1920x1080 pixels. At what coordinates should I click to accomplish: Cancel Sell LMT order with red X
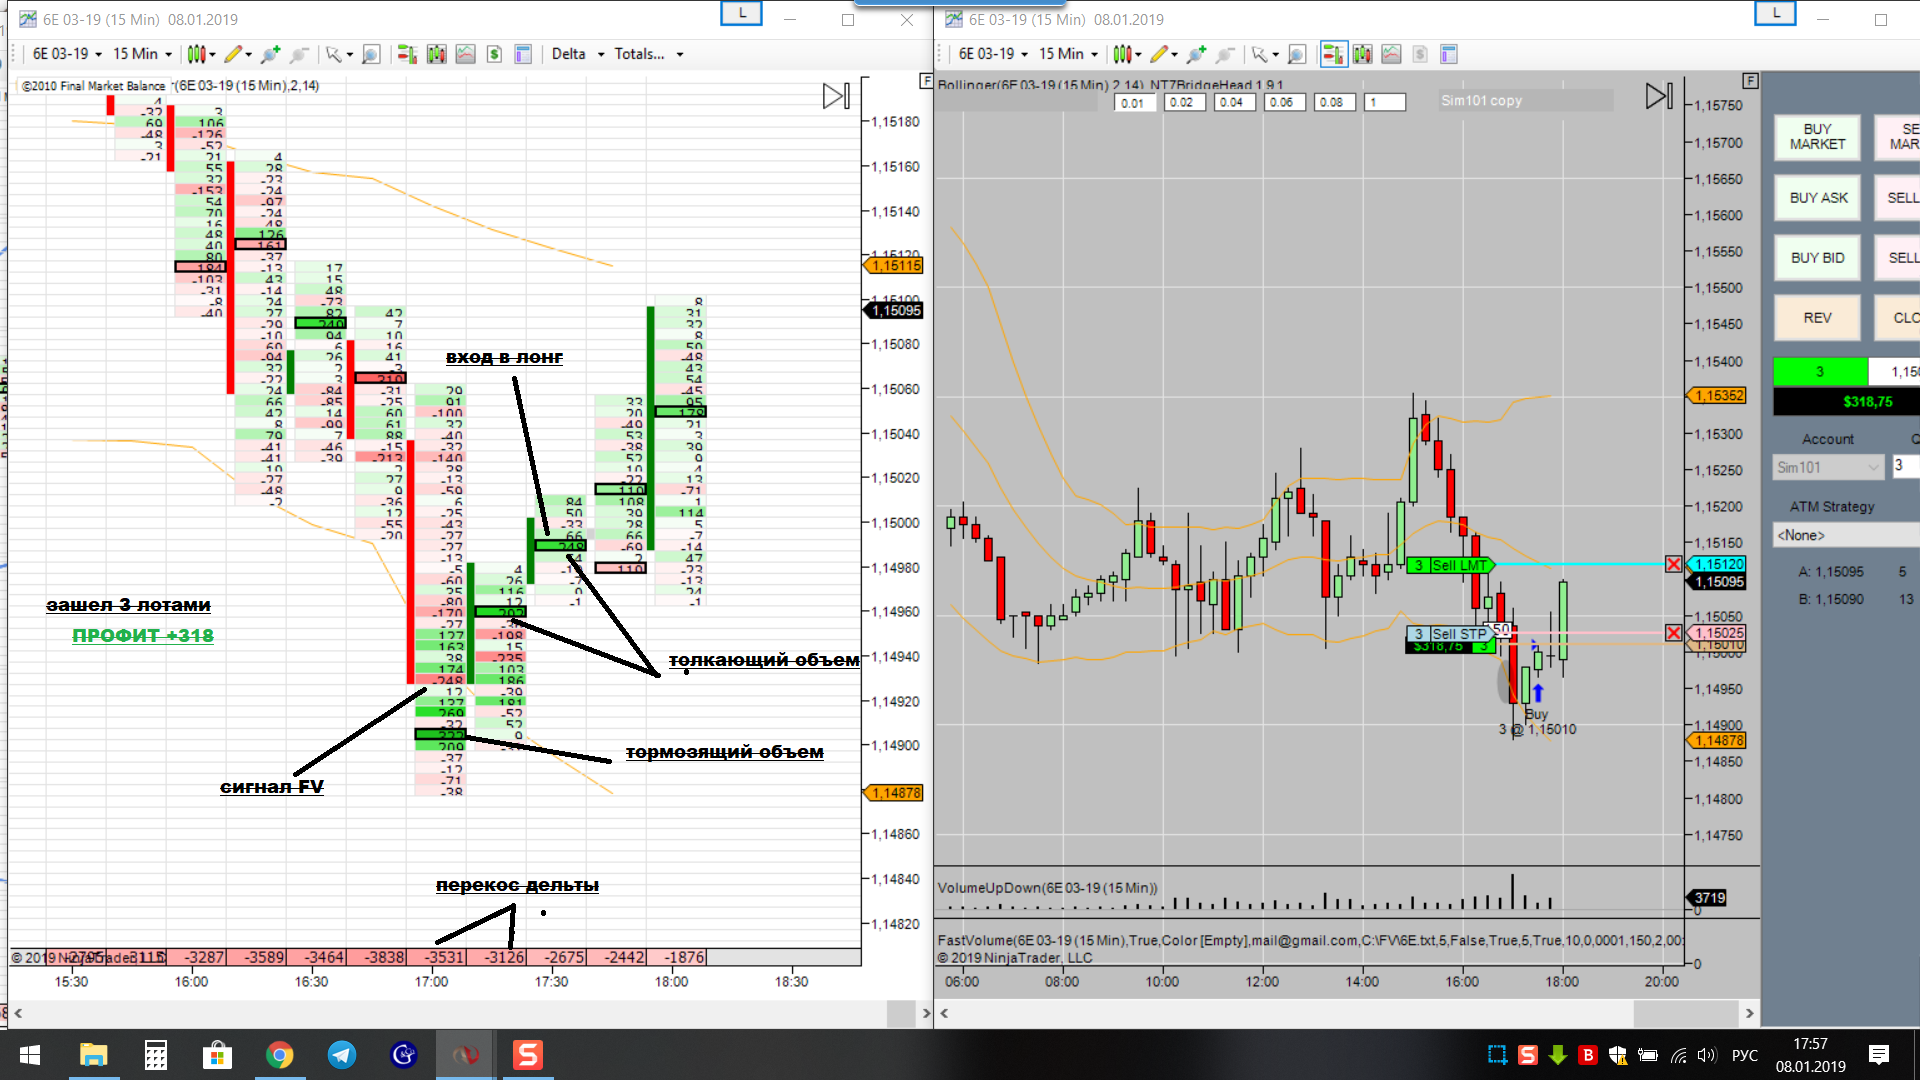coord(1673,565)
